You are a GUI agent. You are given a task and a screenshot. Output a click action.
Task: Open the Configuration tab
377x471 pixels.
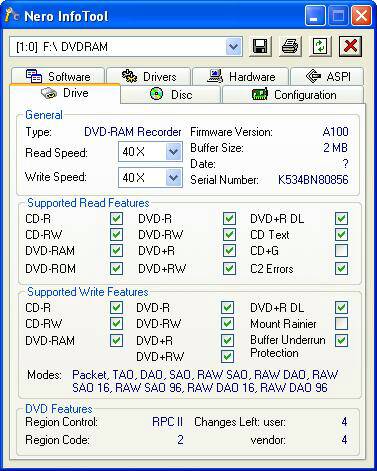[293, 94]
